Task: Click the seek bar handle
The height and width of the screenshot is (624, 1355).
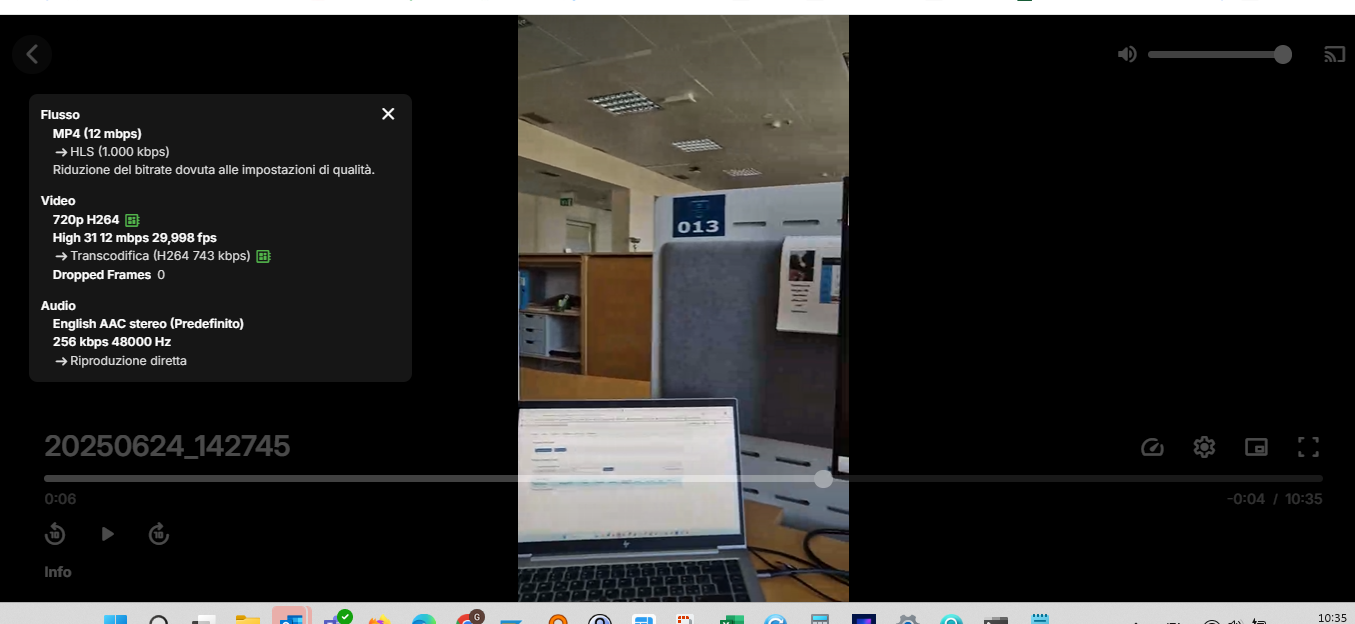Action: pos(823,479)
